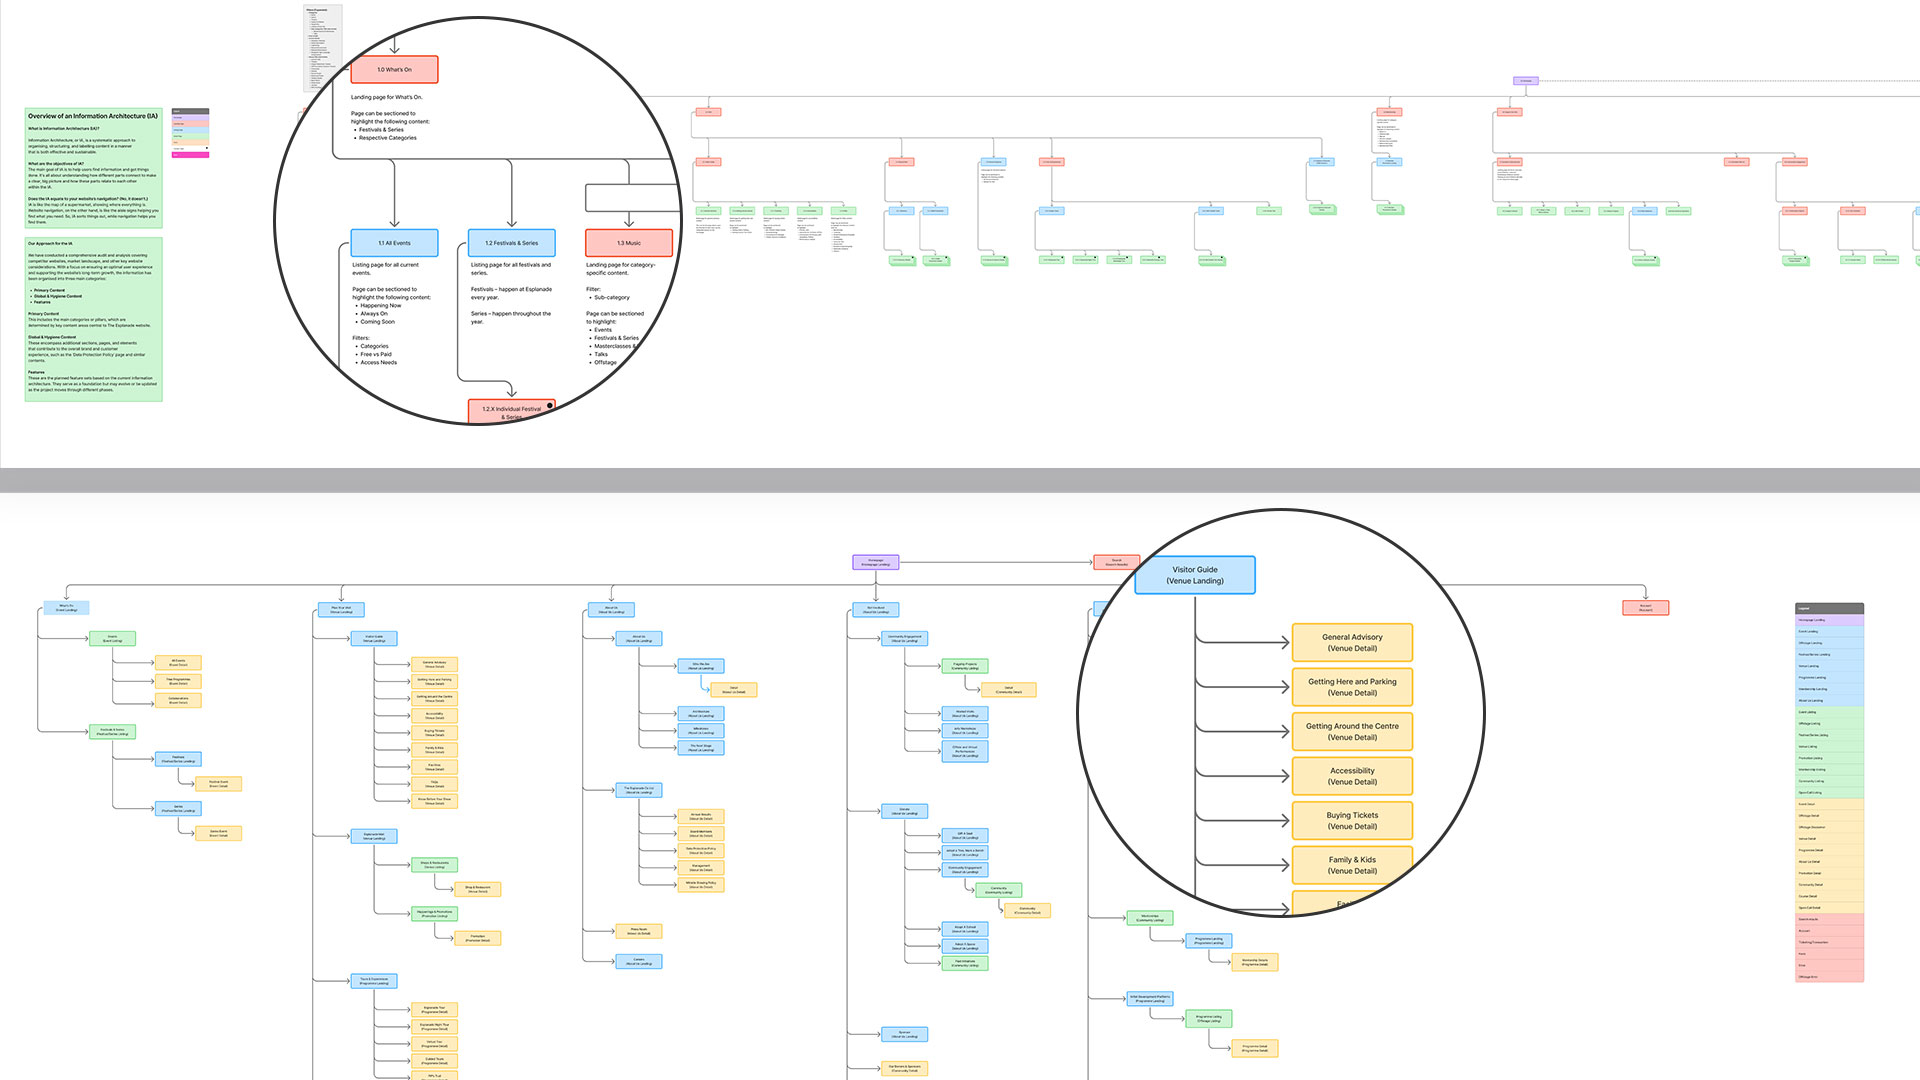Select the 'Esplanade Mall' node

tap(374, 836)
